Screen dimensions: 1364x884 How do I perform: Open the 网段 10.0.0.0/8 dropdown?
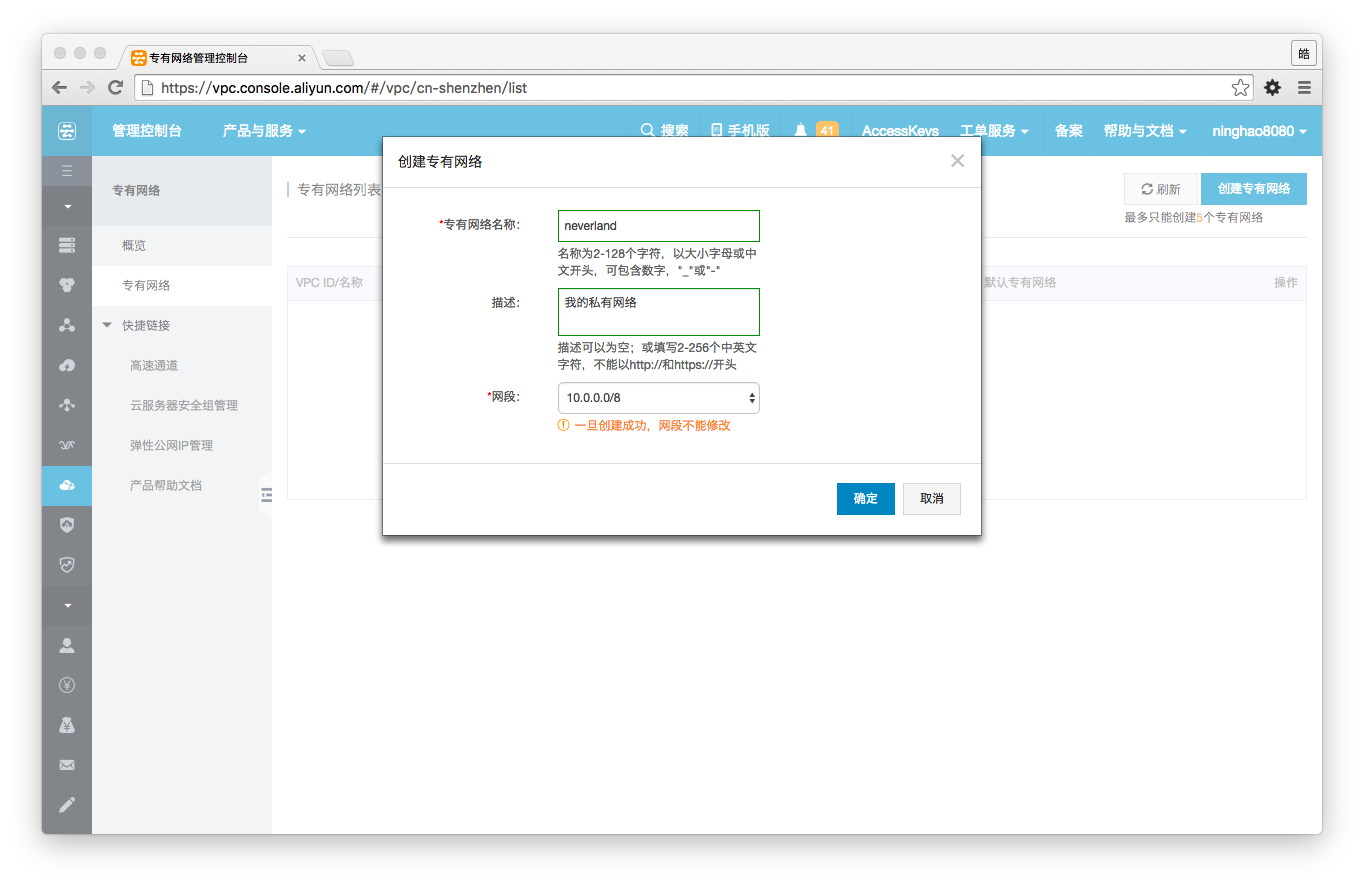[x=658, y=398]
